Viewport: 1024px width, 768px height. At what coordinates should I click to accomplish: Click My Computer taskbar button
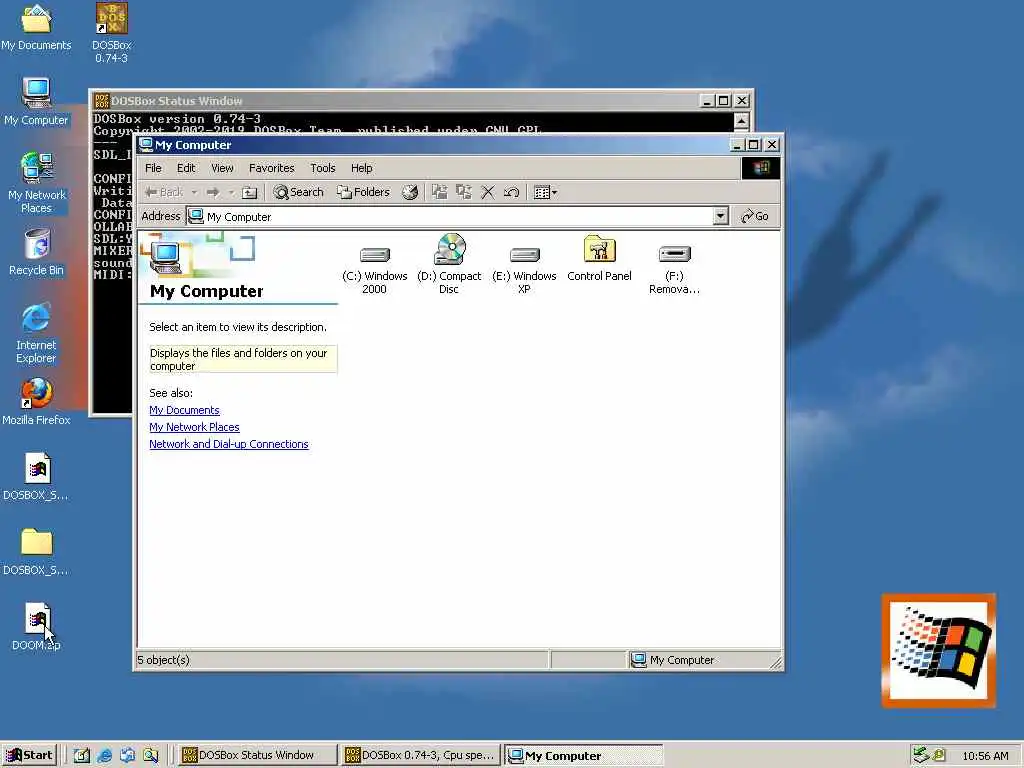click(584, 756)
